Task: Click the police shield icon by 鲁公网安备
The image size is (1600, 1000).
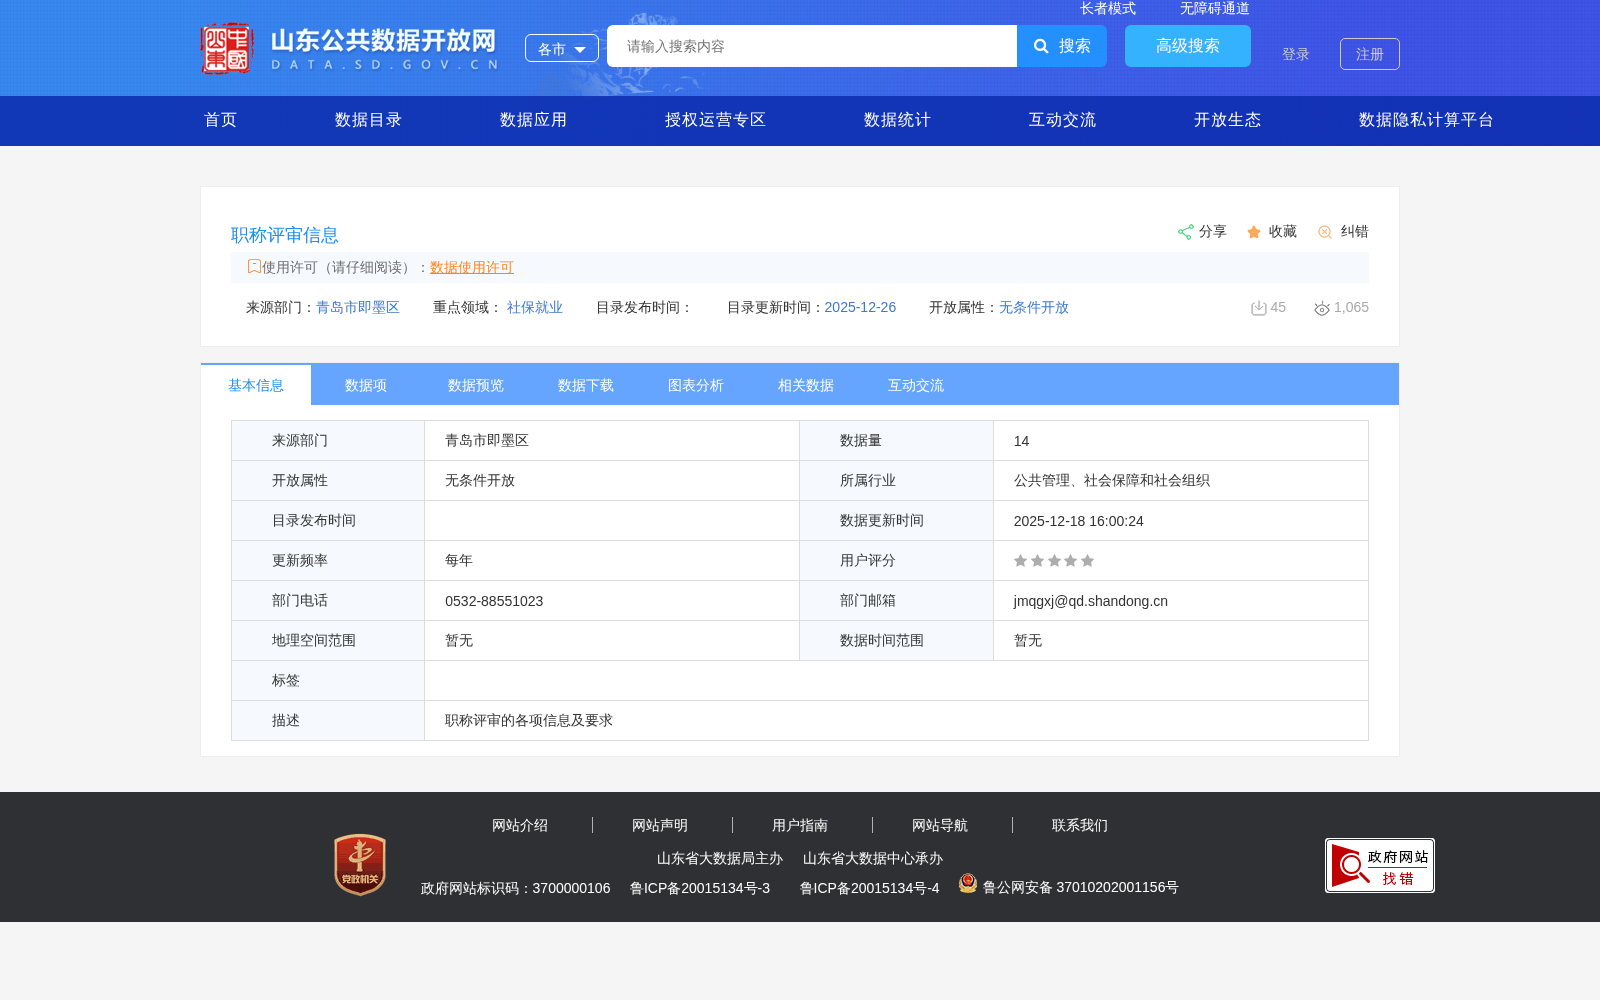Action: [x=968, y=883]
